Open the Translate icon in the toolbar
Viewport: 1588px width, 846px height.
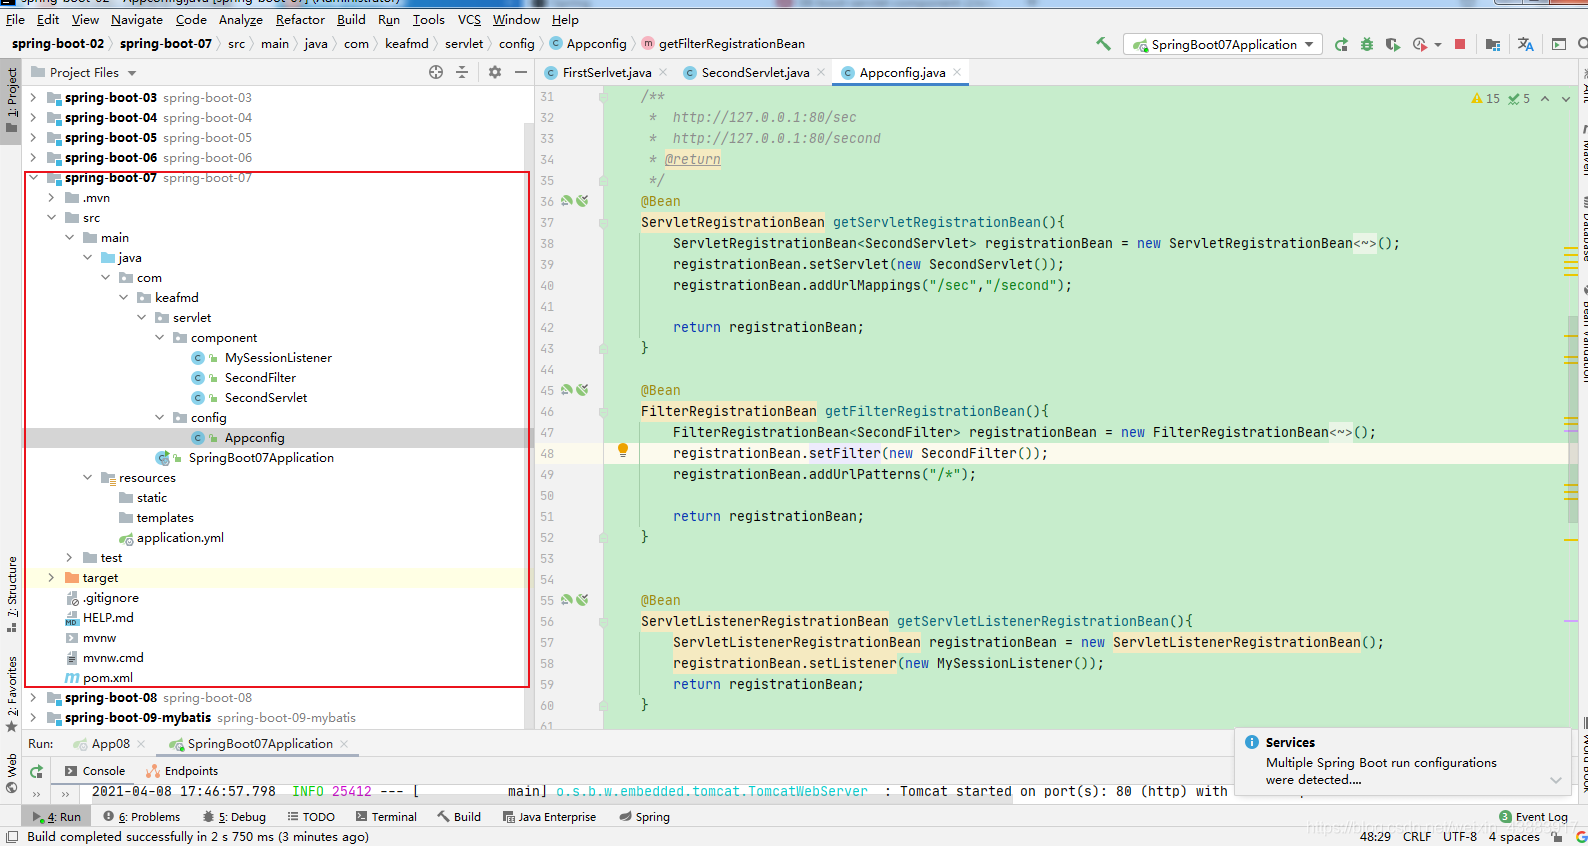(1525, 44)
